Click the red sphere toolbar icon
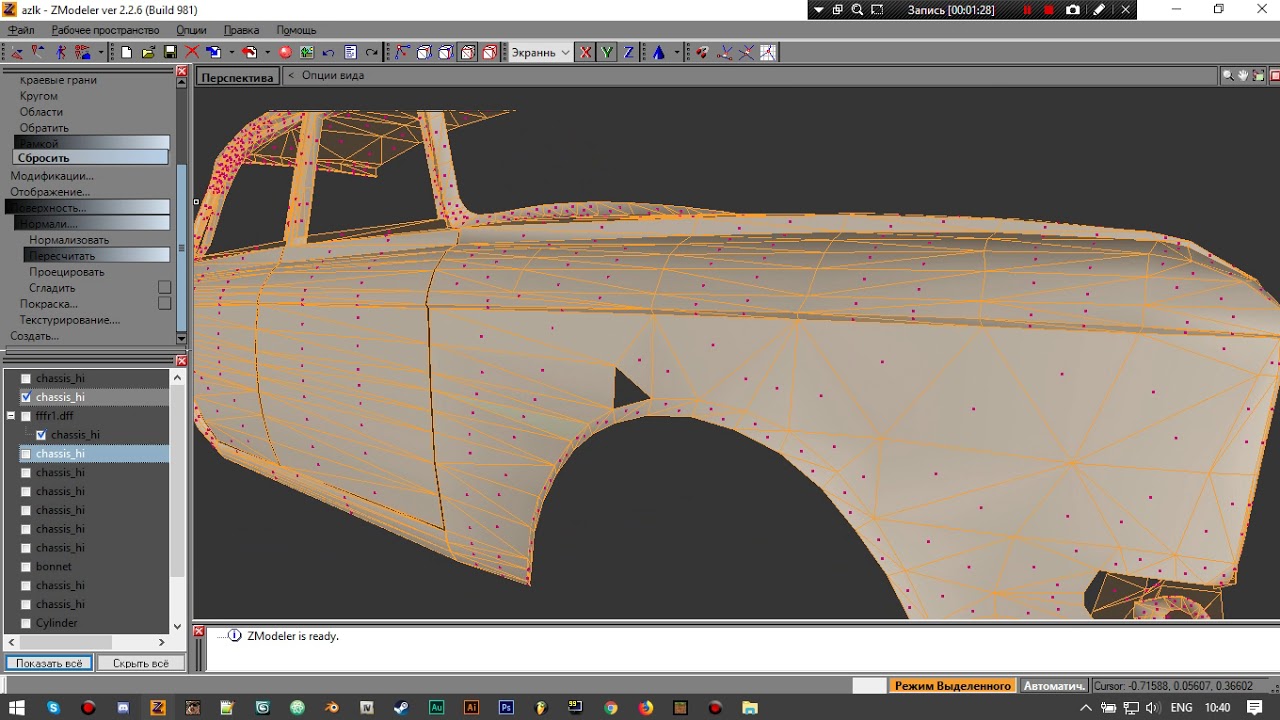The image size is (1280, 720). point(285,52)
